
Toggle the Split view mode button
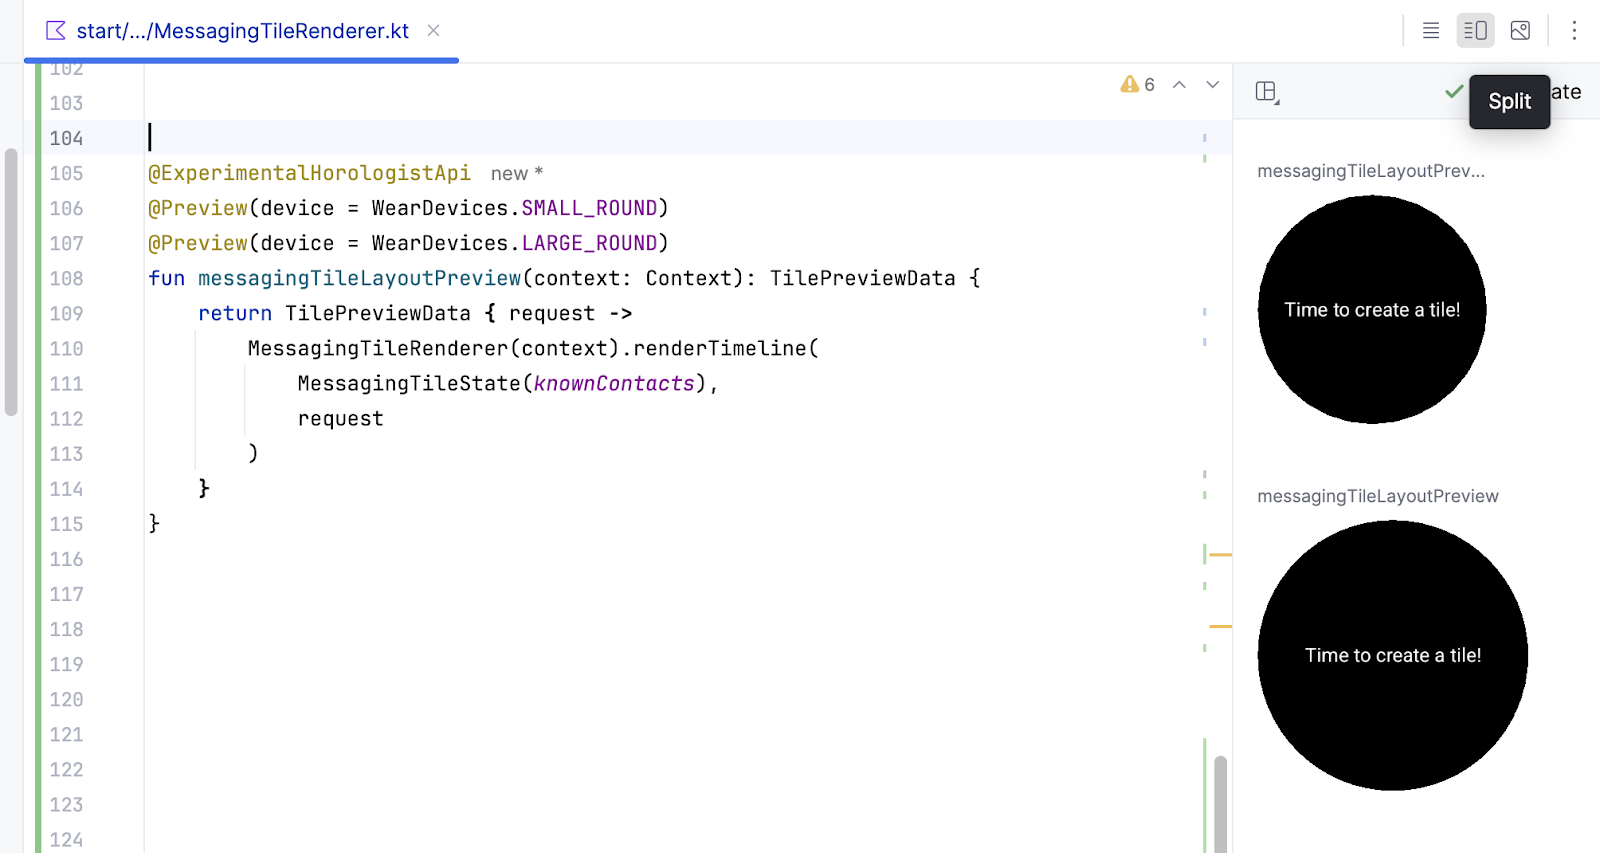pyautogui.click(x=1475, y=31)
